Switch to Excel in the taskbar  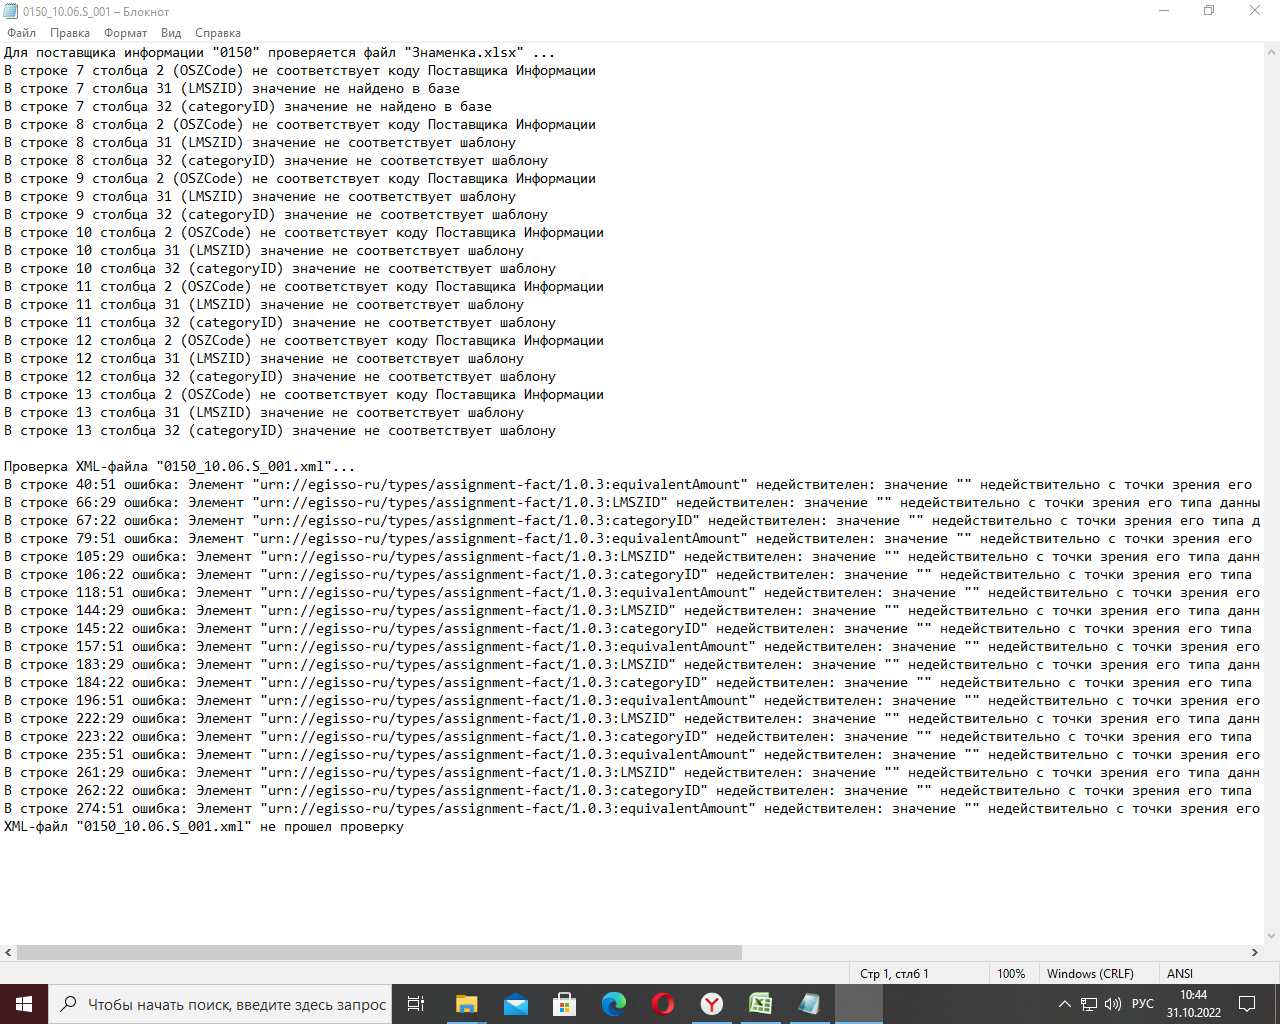click(x=761, y=1004)
